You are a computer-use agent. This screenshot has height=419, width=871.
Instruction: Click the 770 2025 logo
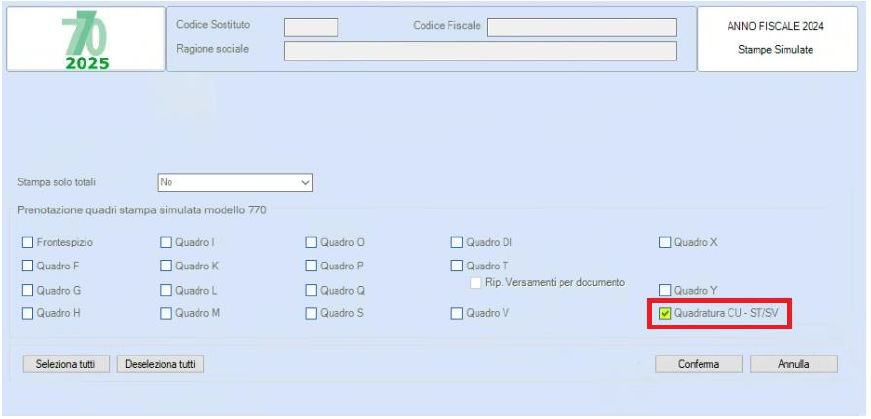[x=86, y=42]
